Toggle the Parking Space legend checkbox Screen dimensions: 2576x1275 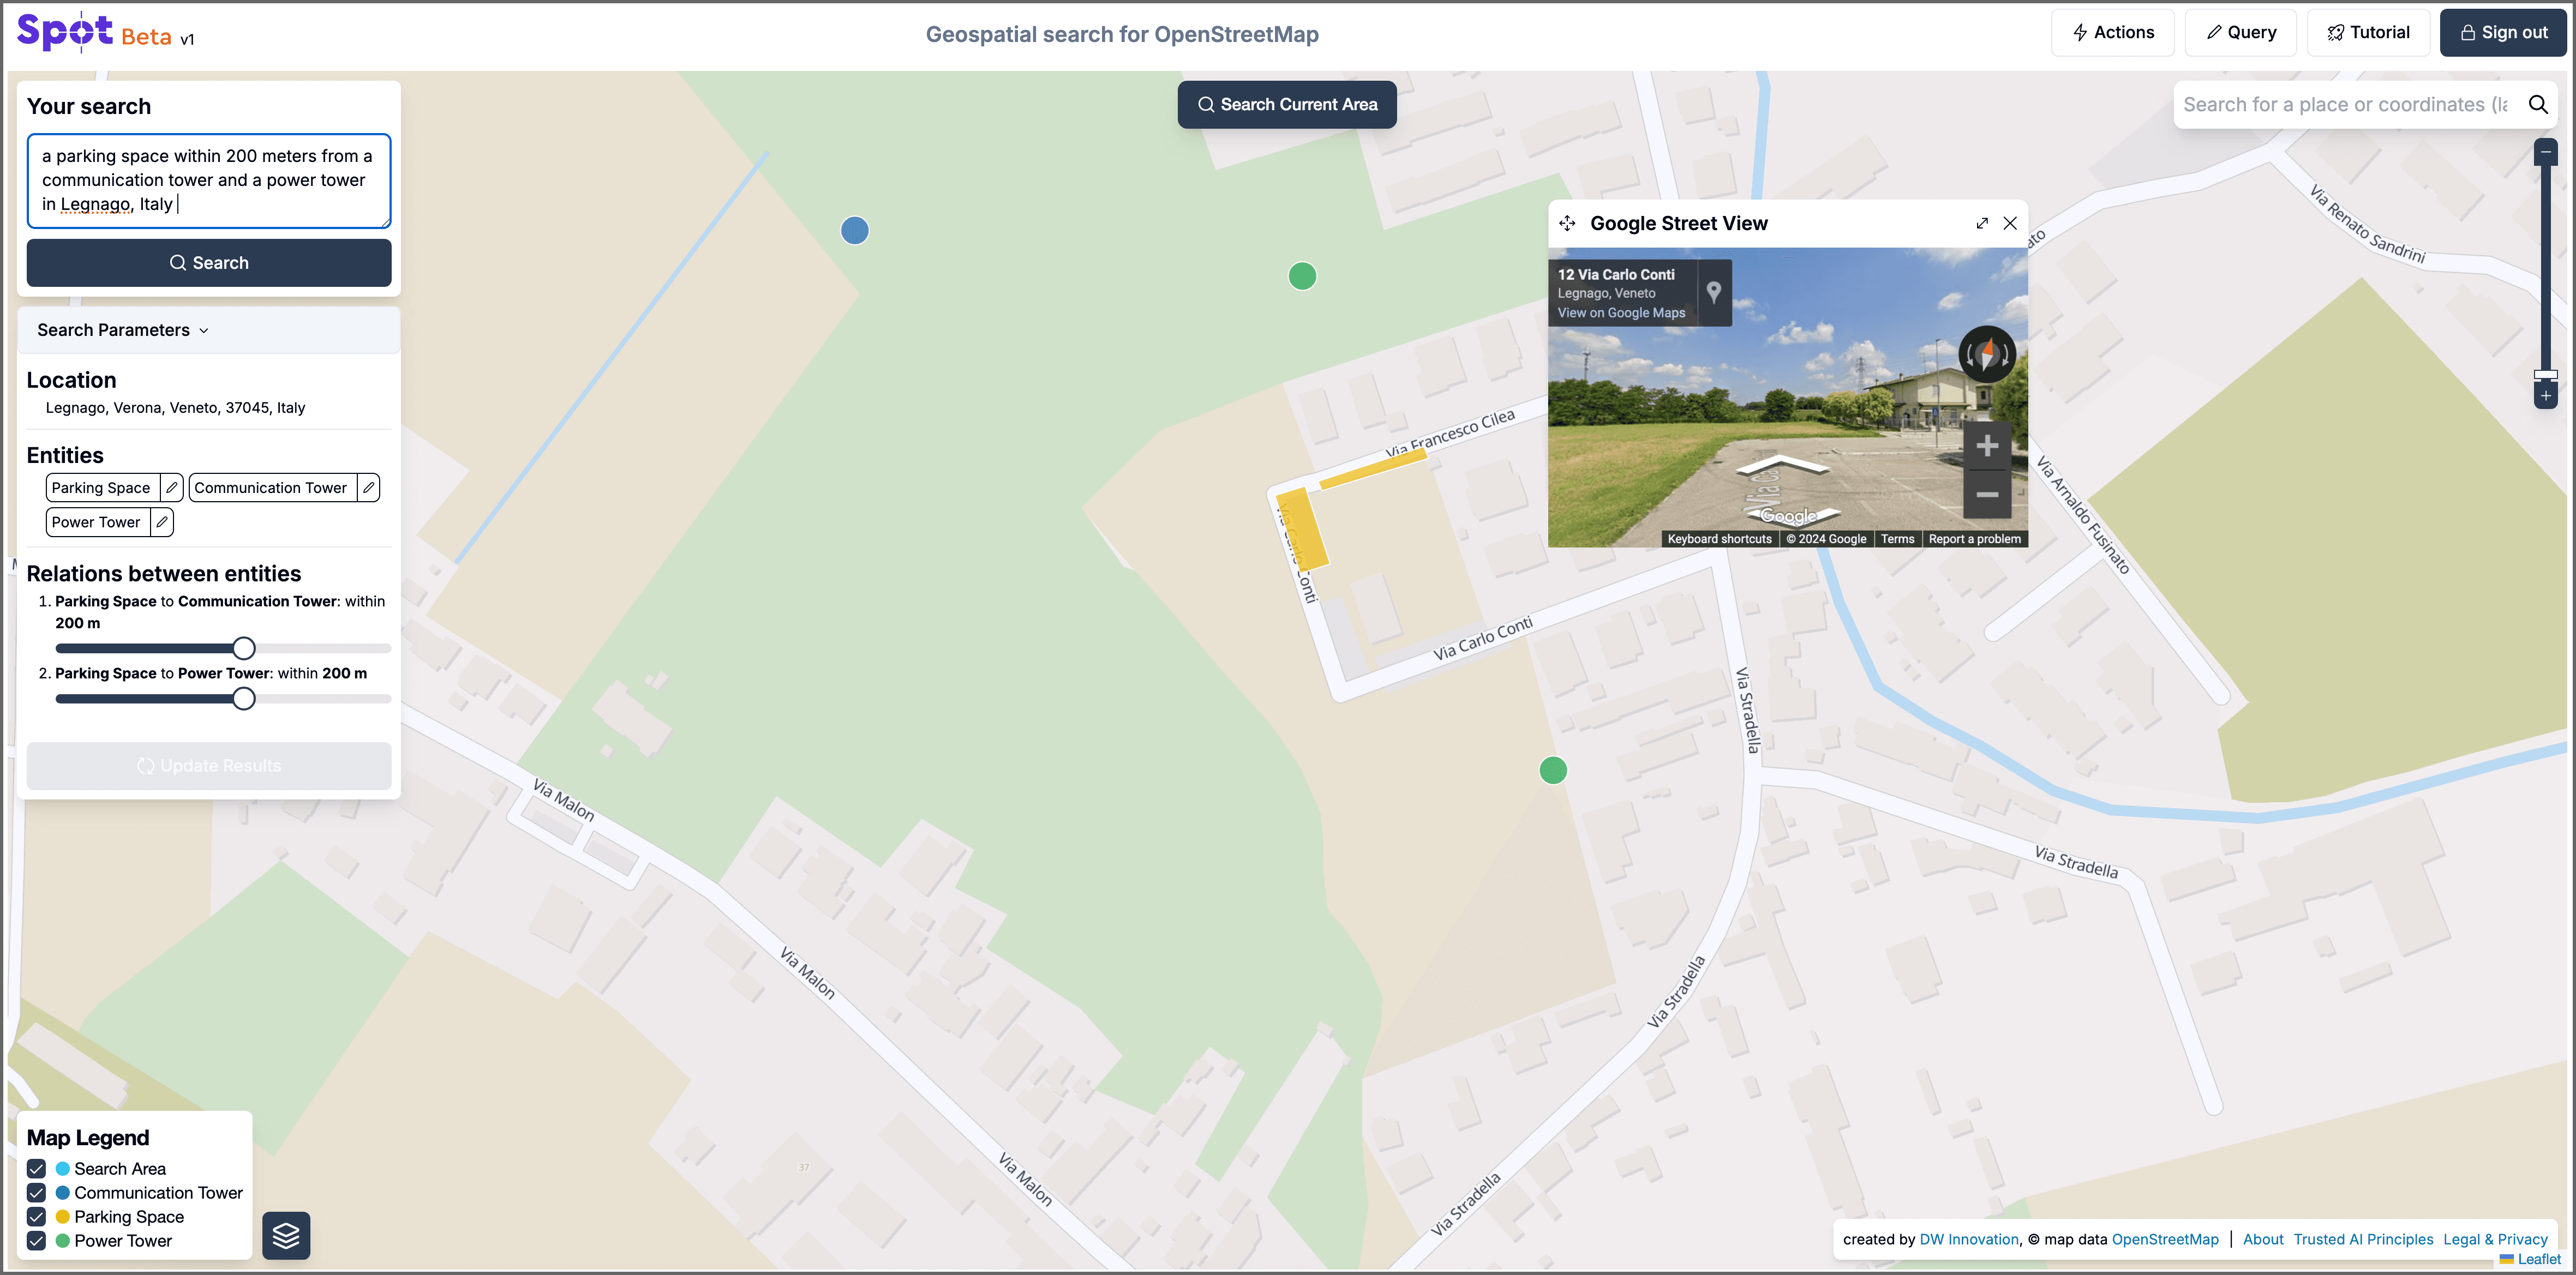click(x=37, y=1216)
